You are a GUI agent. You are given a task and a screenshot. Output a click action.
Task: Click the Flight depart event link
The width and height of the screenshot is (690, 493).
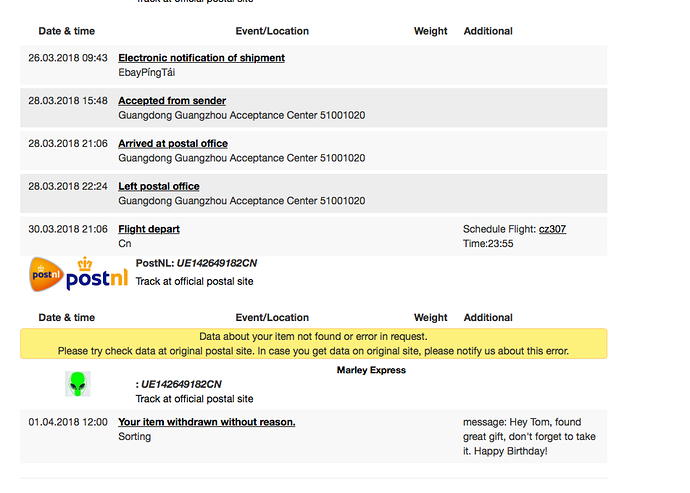click(x=149, y=229)
